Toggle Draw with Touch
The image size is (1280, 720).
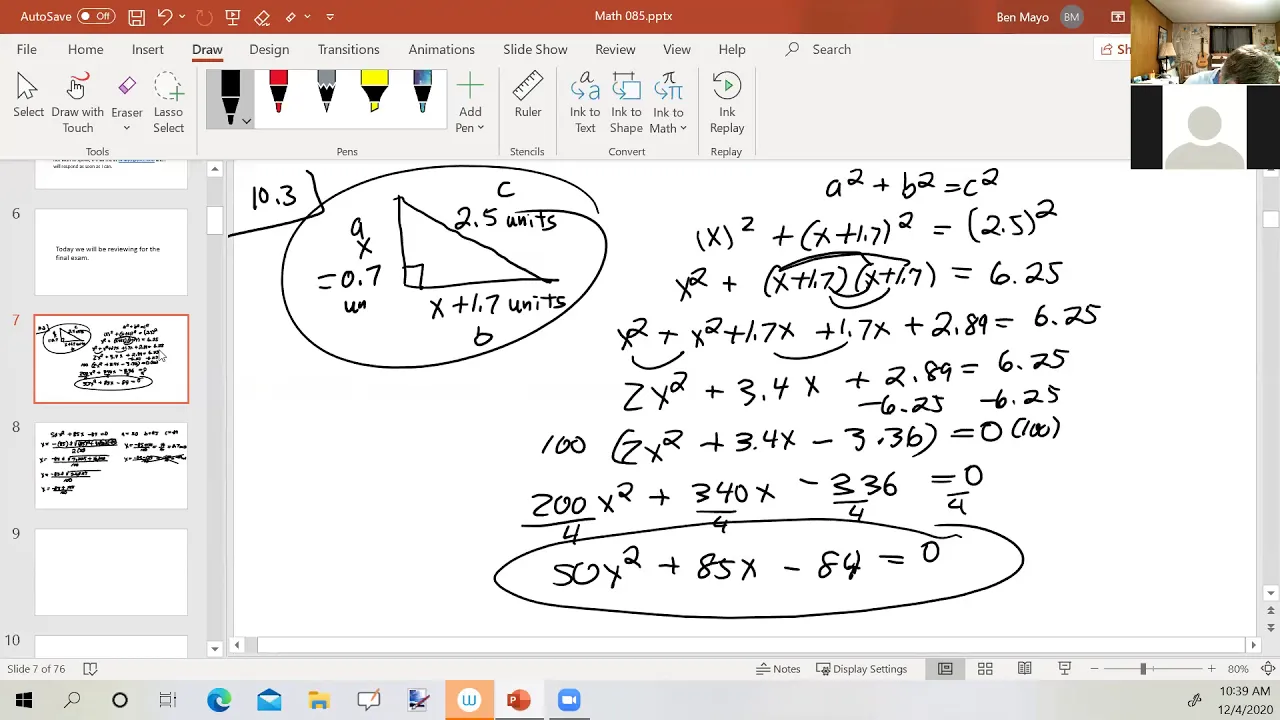pos(77,102)
